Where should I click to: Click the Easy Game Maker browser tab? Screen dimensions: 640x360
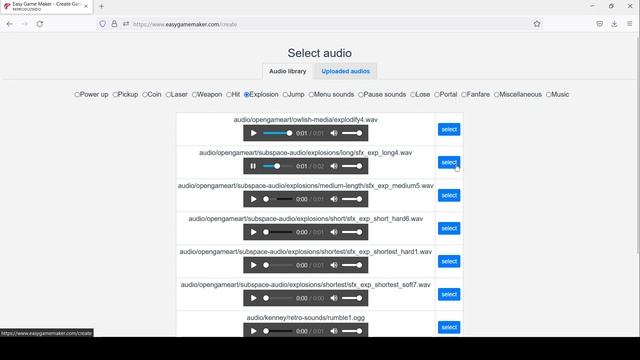pos(46,6)
